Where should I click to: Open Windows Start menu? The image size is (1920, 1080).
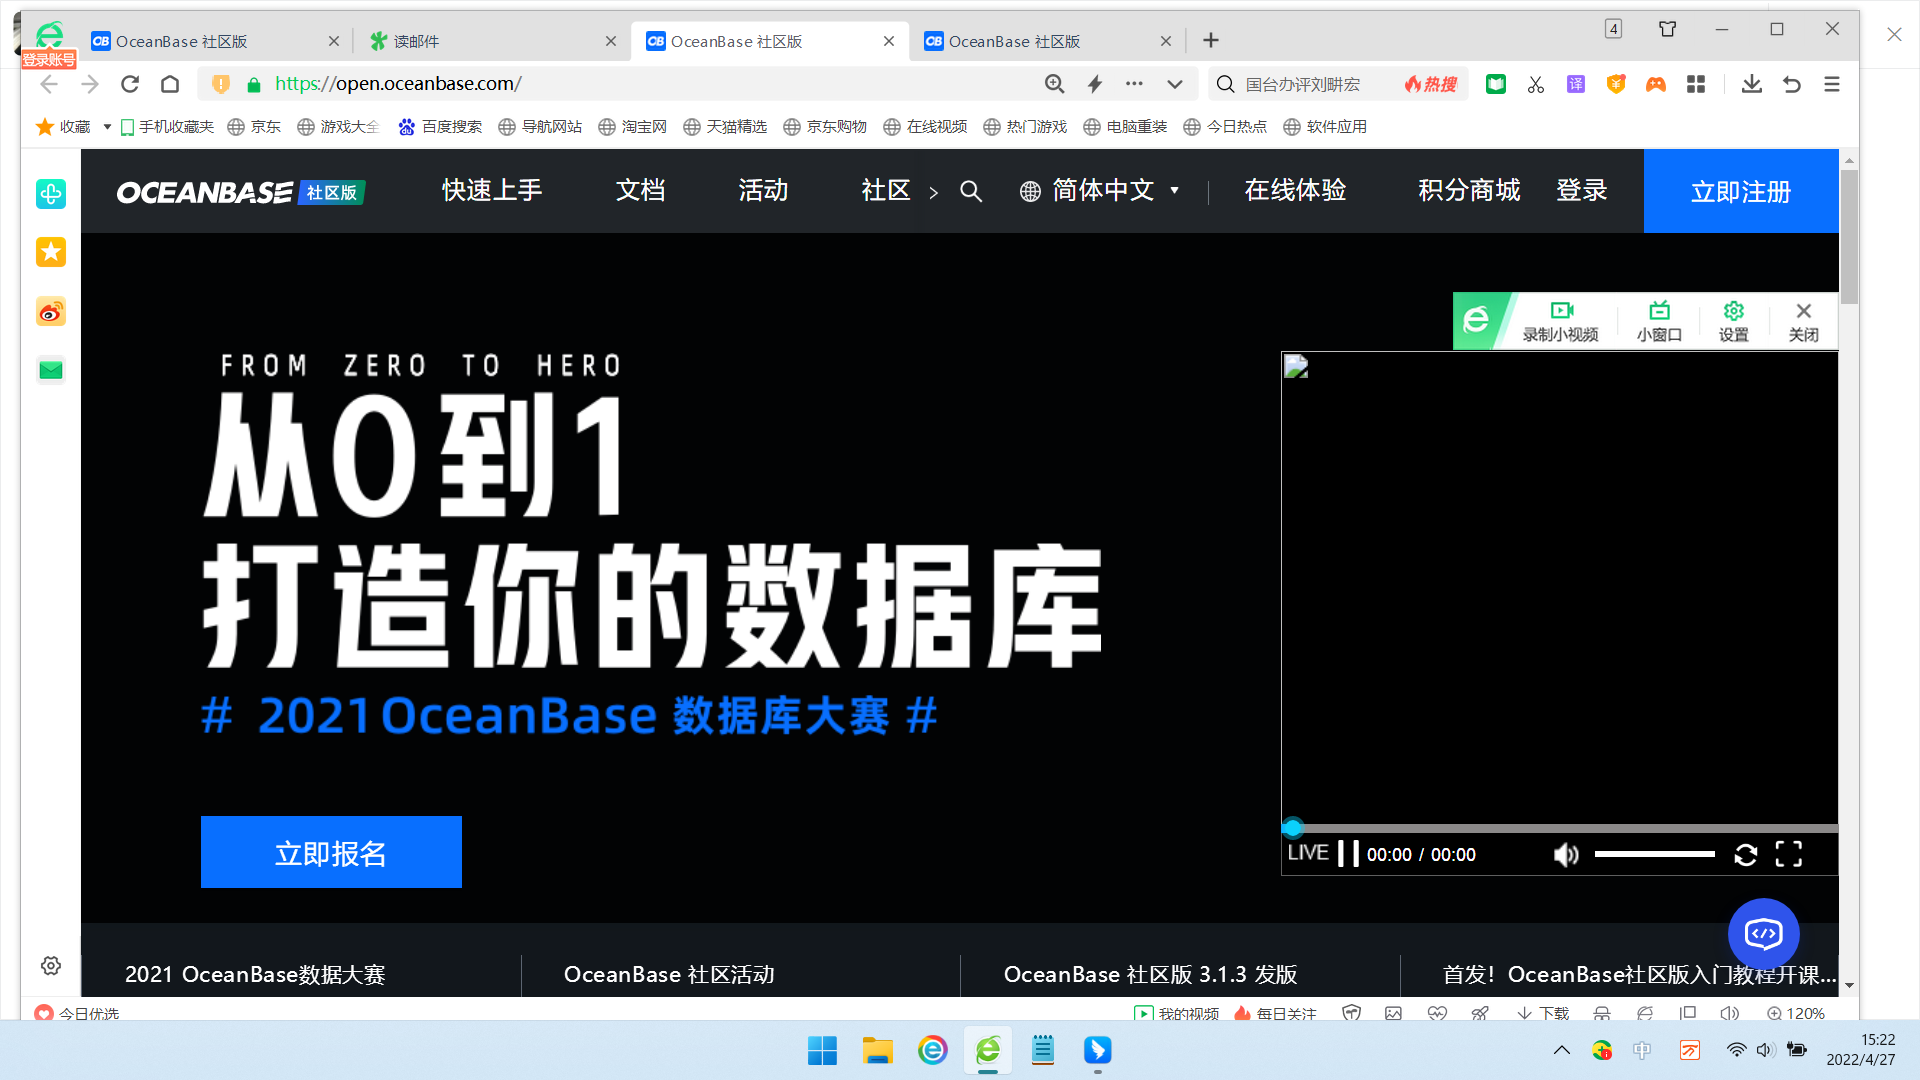point(822,1050)
